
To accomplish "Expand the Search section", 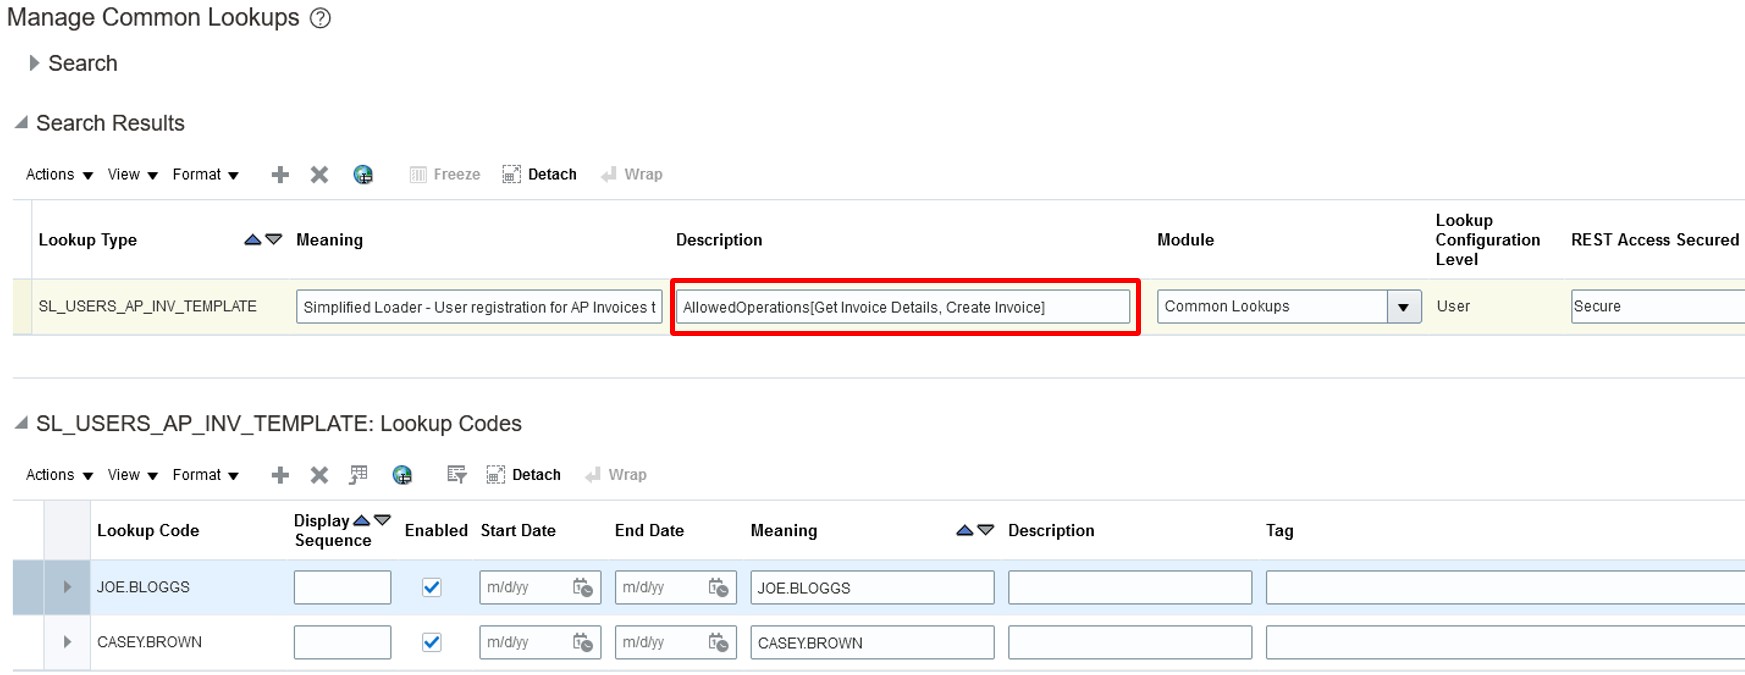I will [x=34, y=63].
